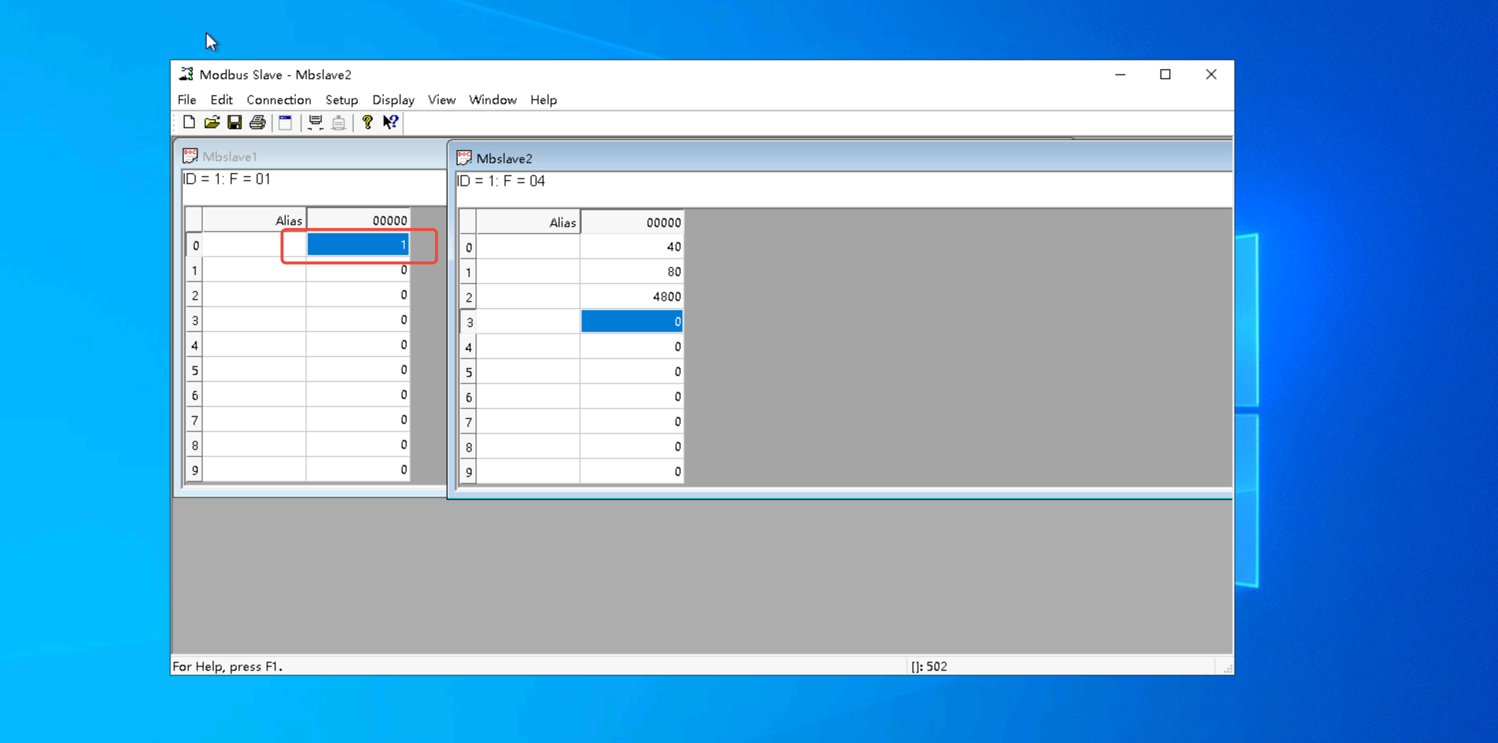
Task: Click row header 0 in Mbslave1
Action: (194, 245)
